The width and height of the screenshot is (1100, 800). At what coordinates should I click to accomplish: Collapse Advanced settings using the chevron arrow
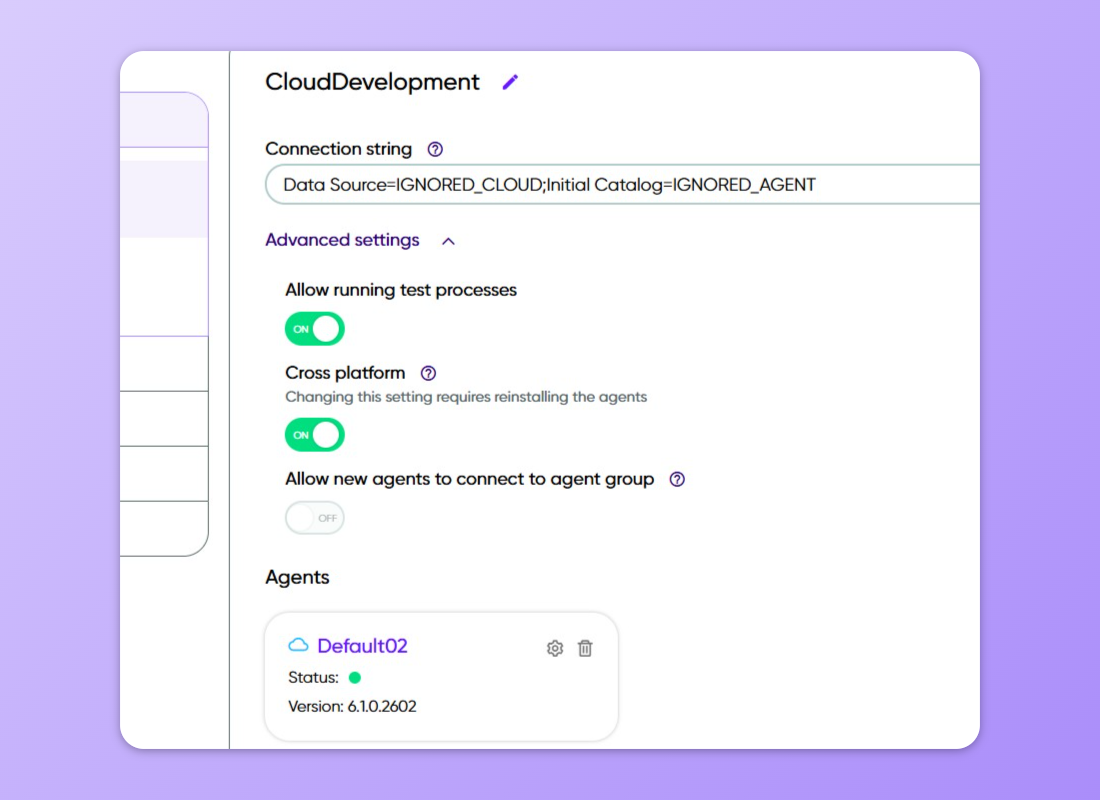(449, 241)
